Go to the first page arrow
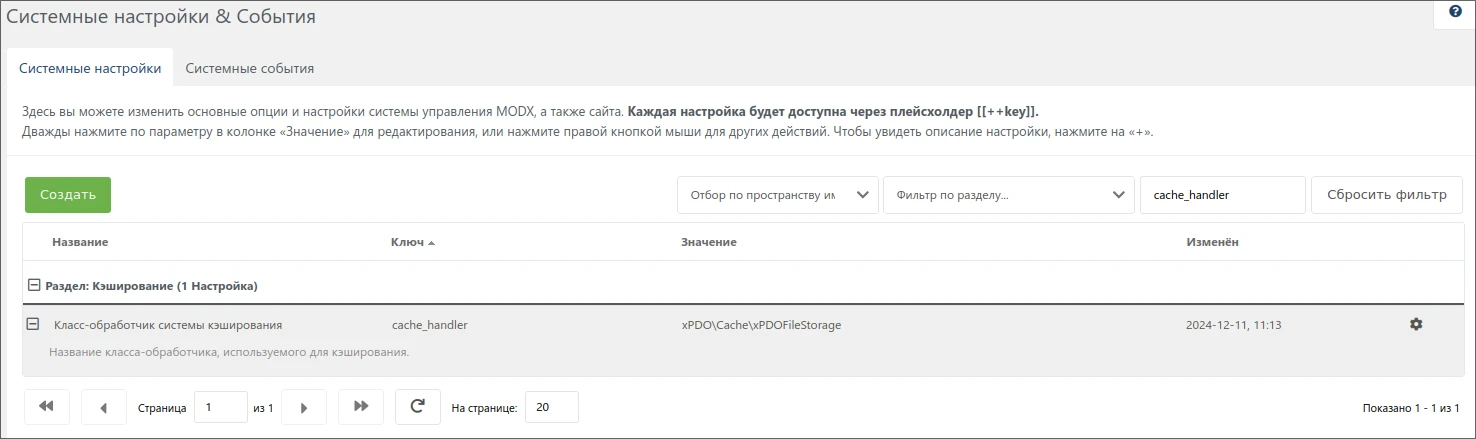1476x439 pixels. (x=46, y=407)
